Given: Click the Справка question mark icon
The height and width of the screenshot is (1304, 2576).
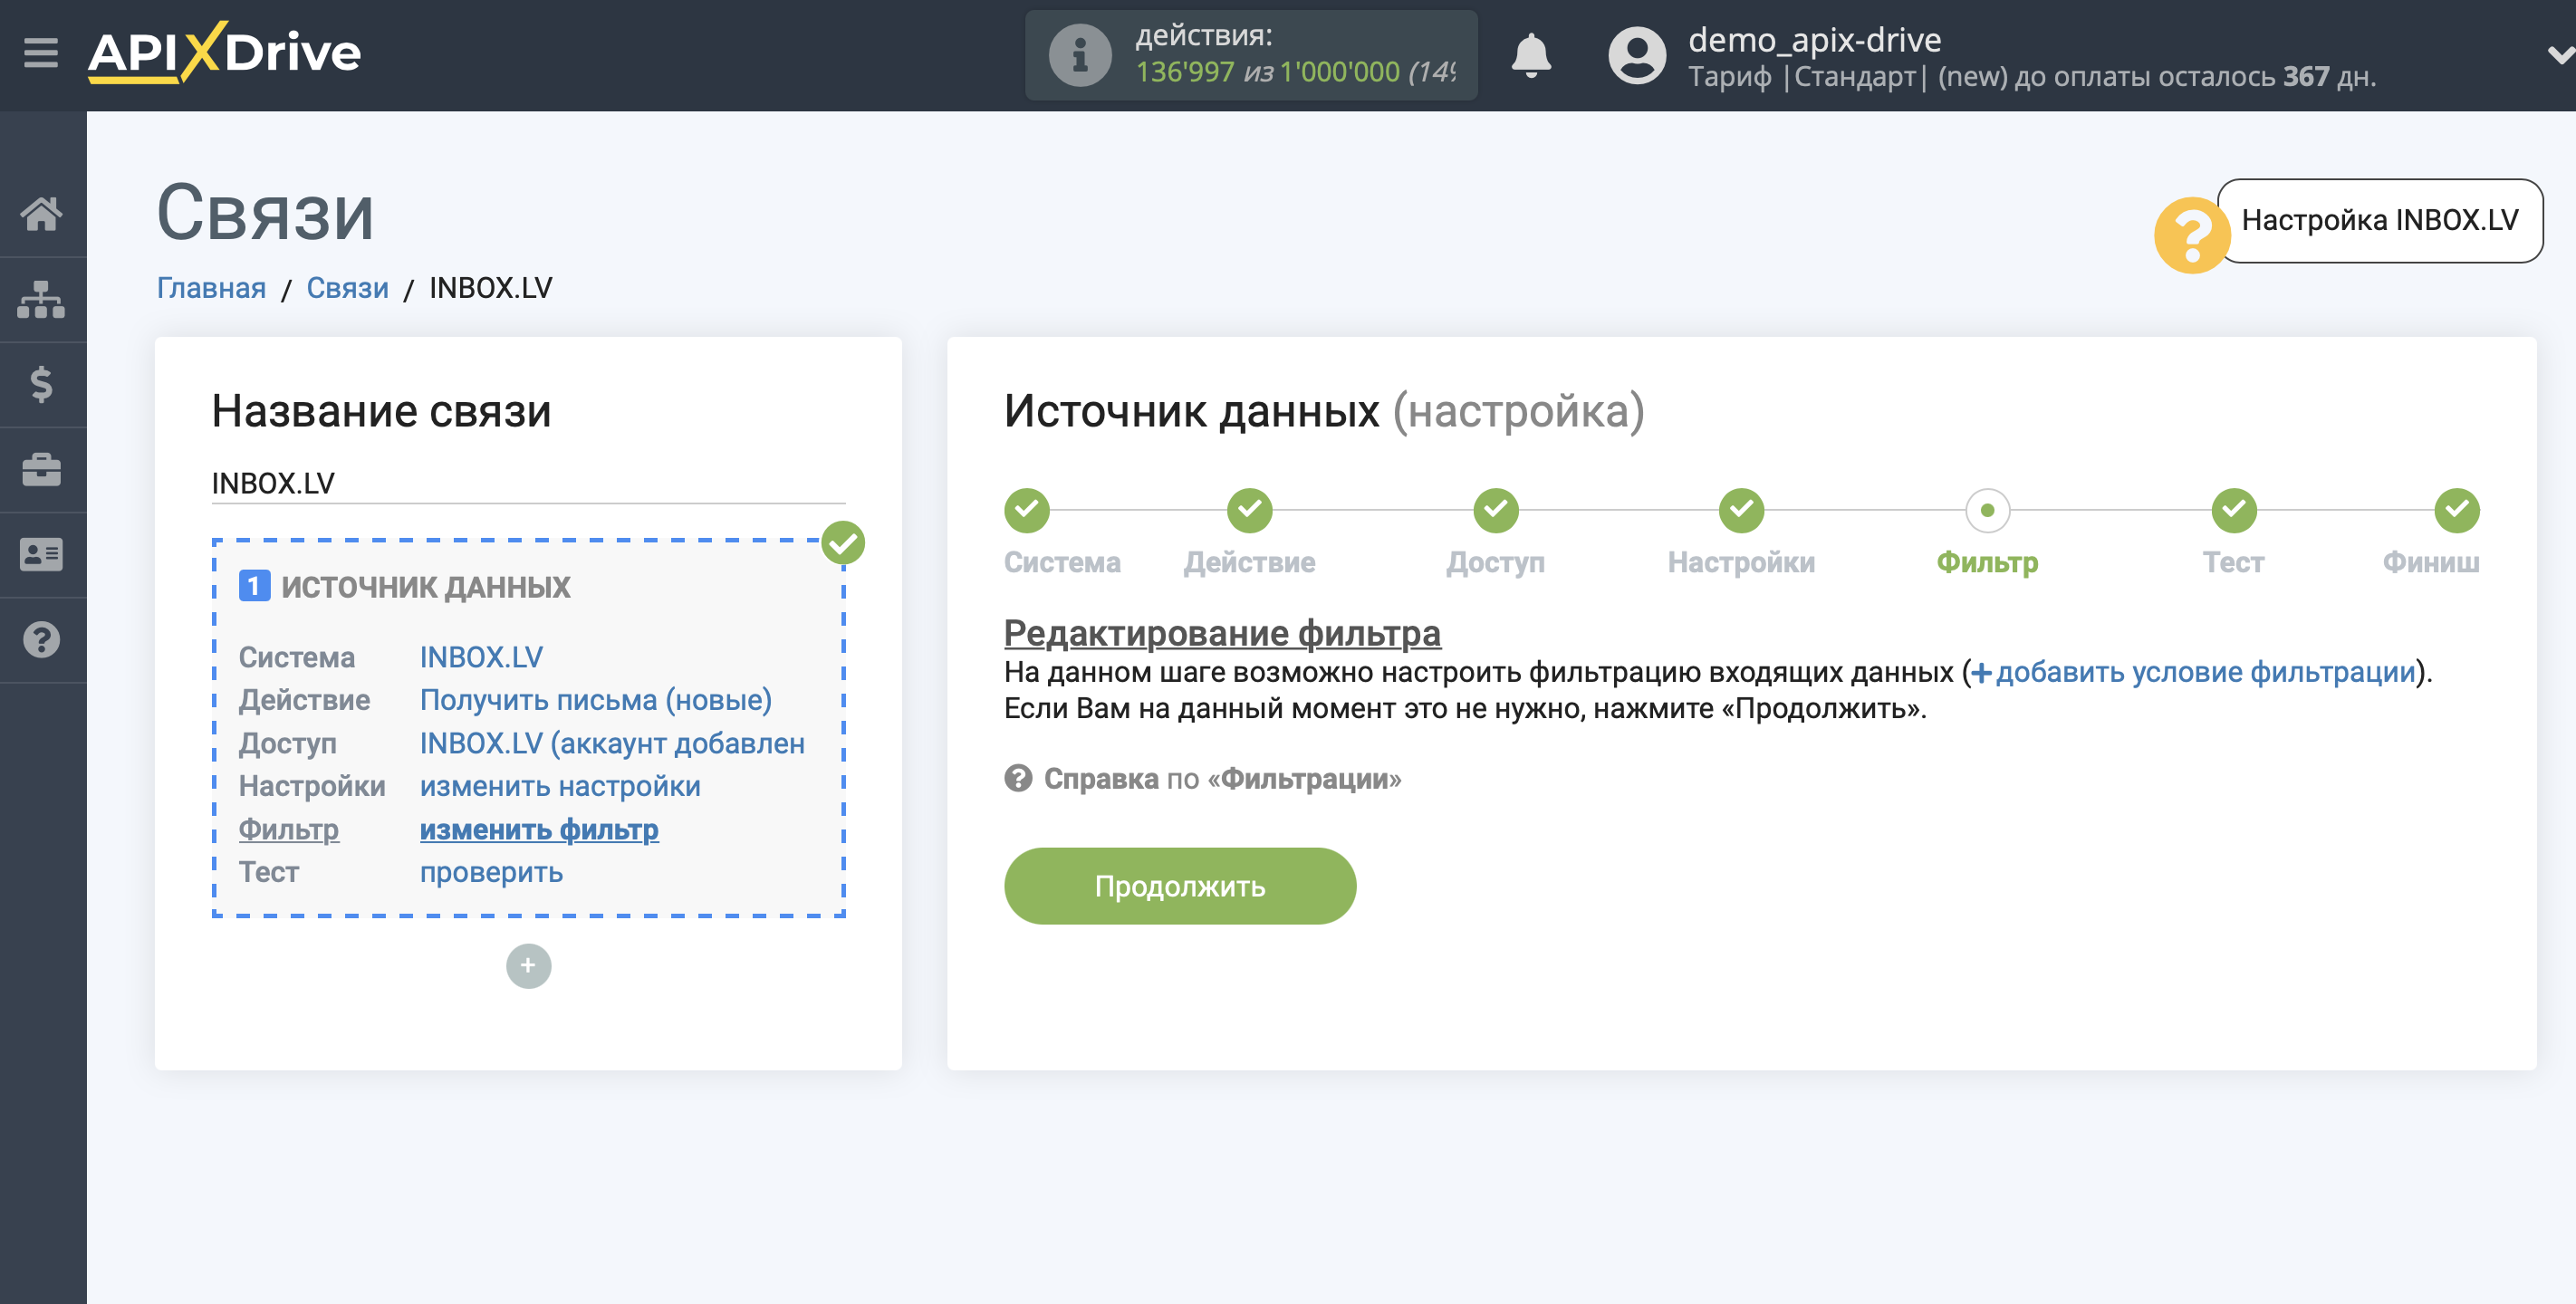Looking at the screenshot, I should click(1018, 778).
